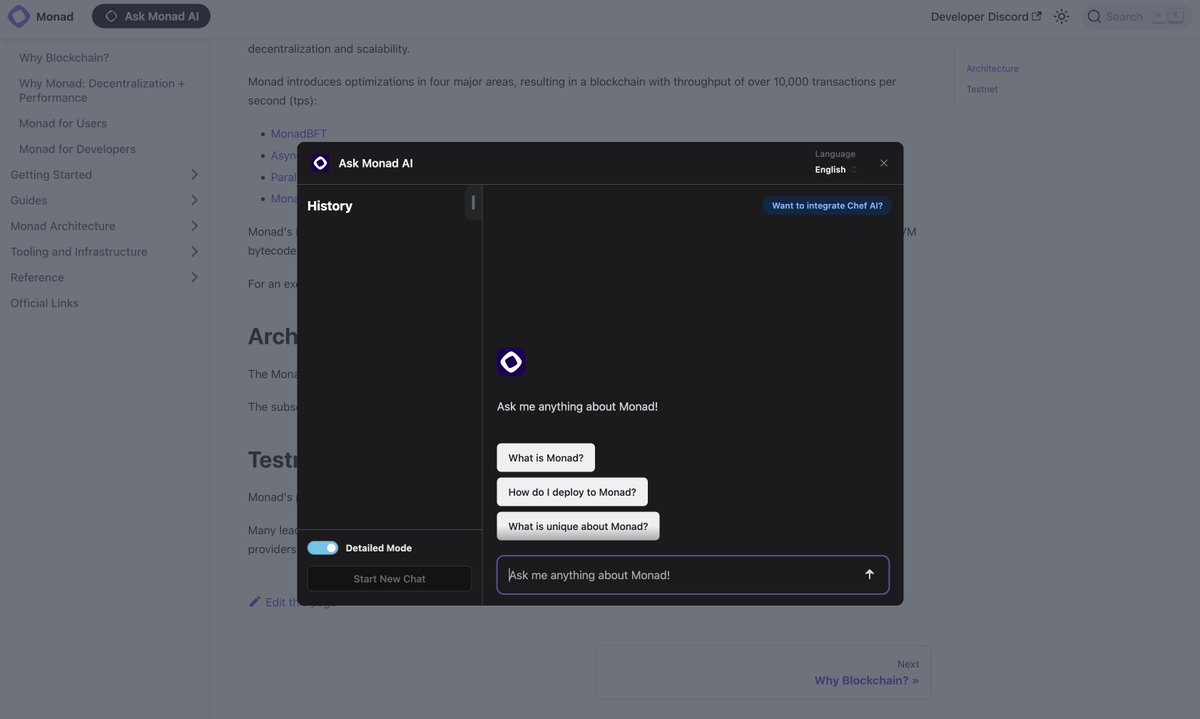The width and height of the screenshot is (1200, 719).
Task: Expand the Guides section chevron
Action: (x=194, y=201)
